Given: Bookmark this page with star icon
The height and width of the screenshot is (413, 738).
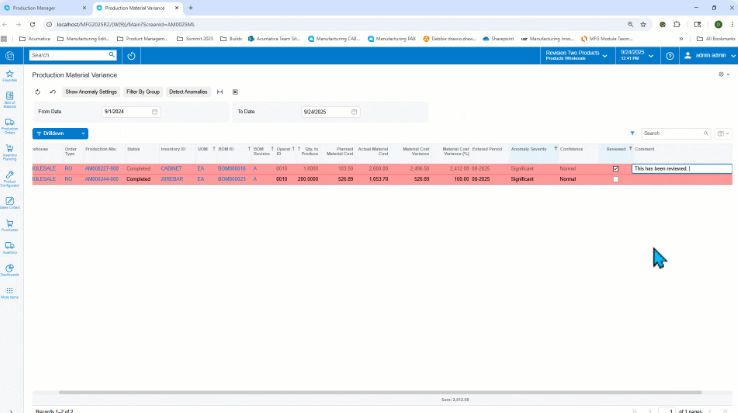Looking at the screenshot, I should [643, 24].
